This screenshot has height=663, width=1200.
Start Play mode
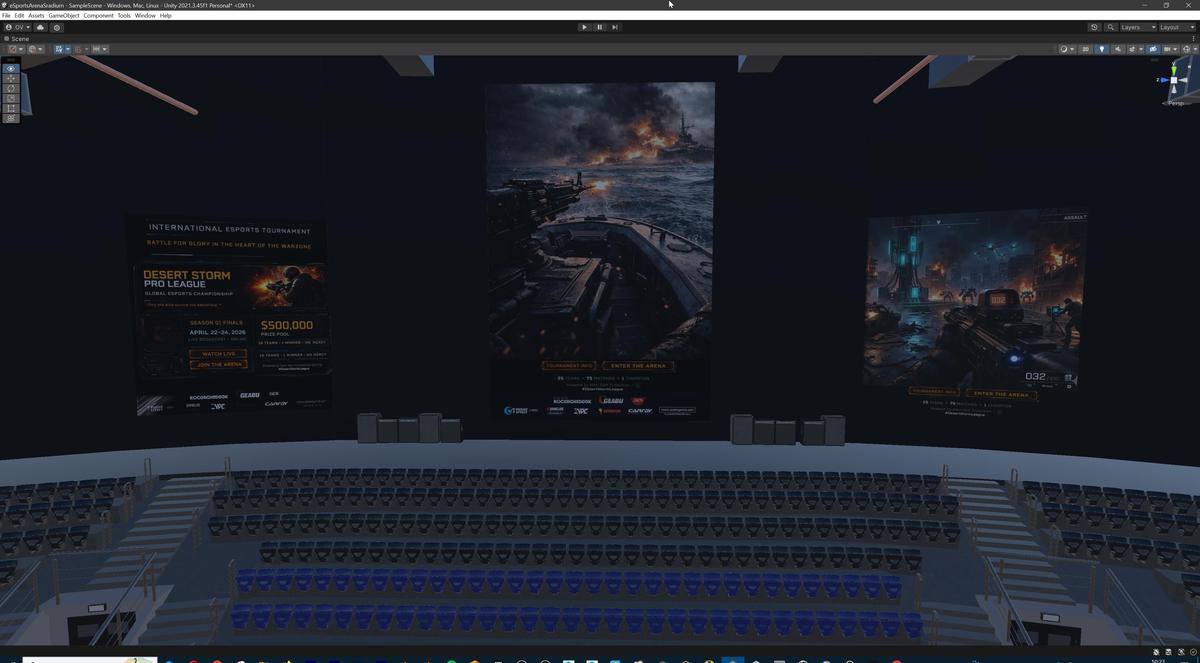pyautogui.click(x=584, y=27)
